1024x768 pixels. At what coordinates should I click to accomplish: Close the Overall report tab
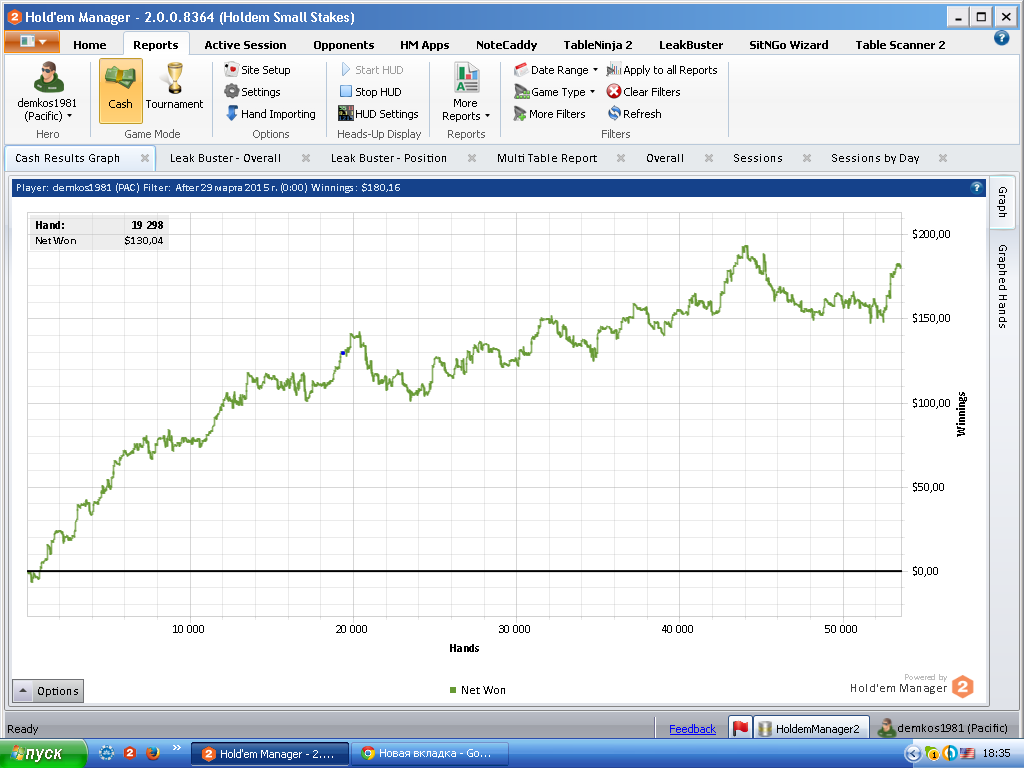(x=709, y=158)
